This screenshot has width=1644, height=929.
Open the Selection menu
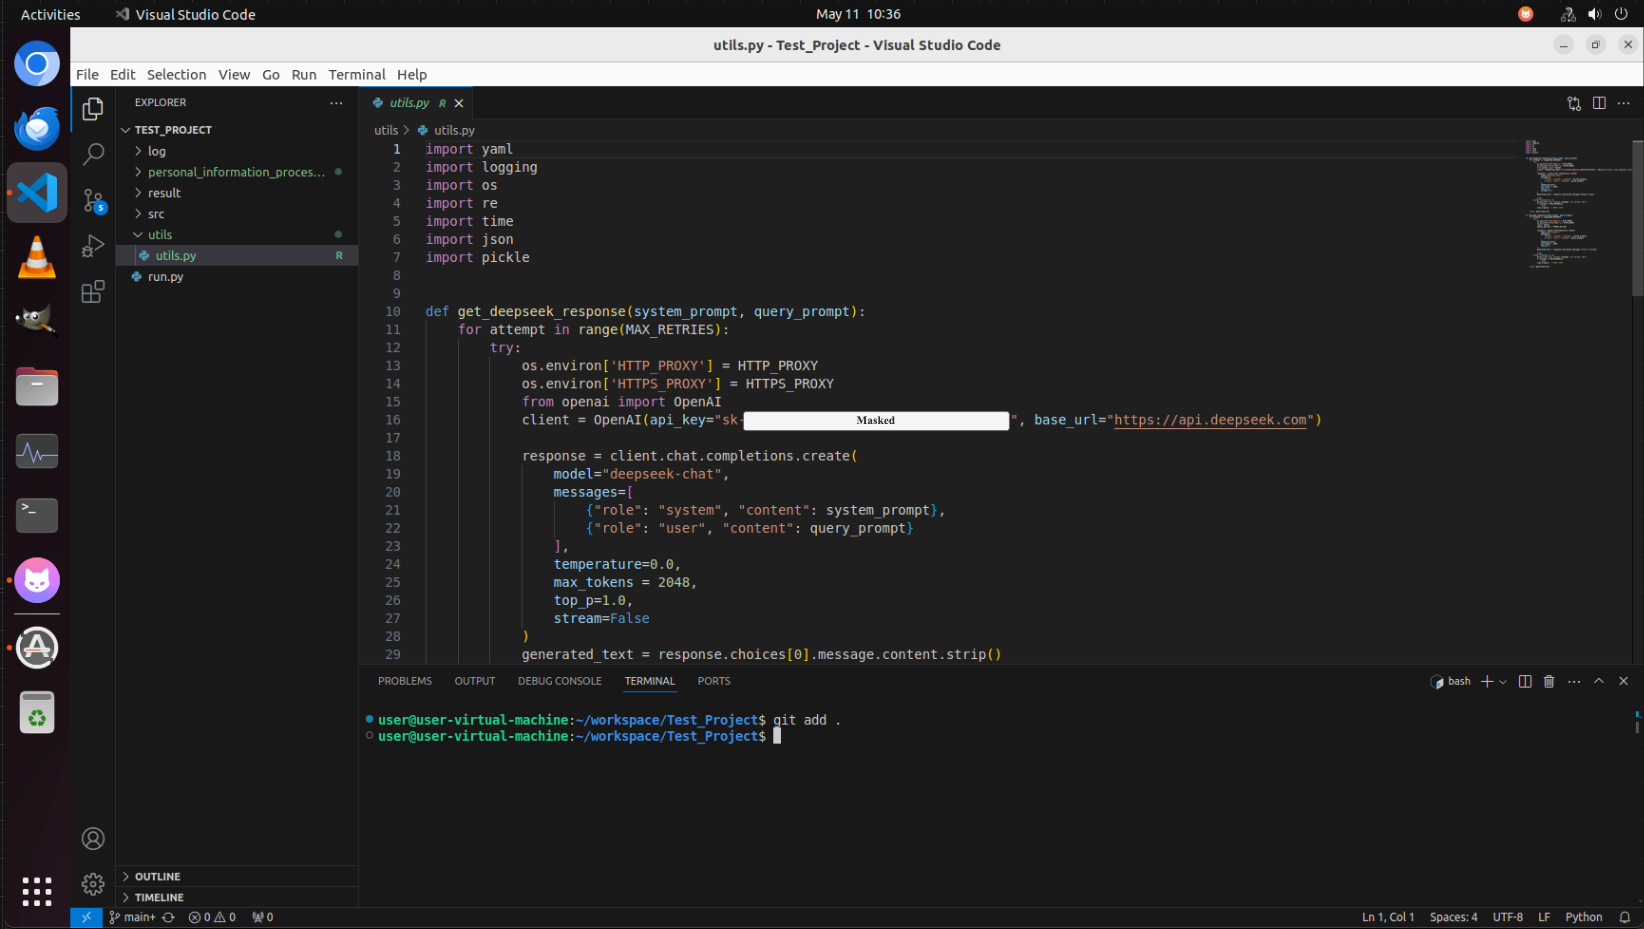(x=176, y=75)
